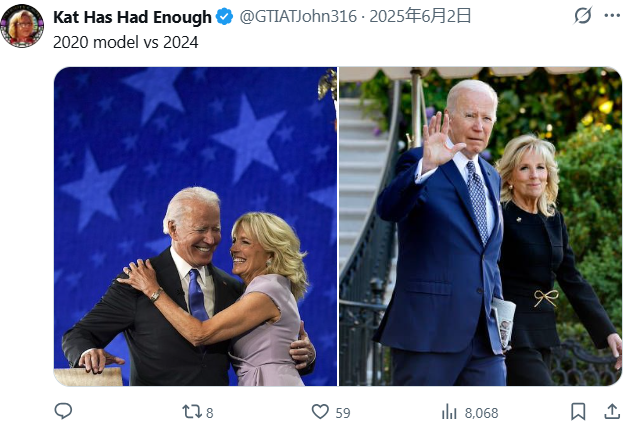
Task: Open the author's profile picture avatar
Action: coord(22,25)
